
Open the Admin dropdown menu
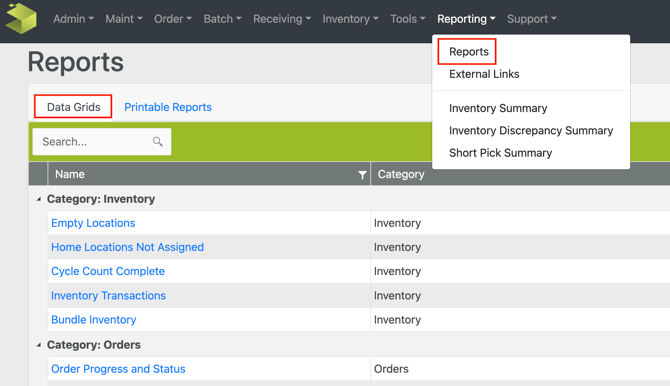73,19
